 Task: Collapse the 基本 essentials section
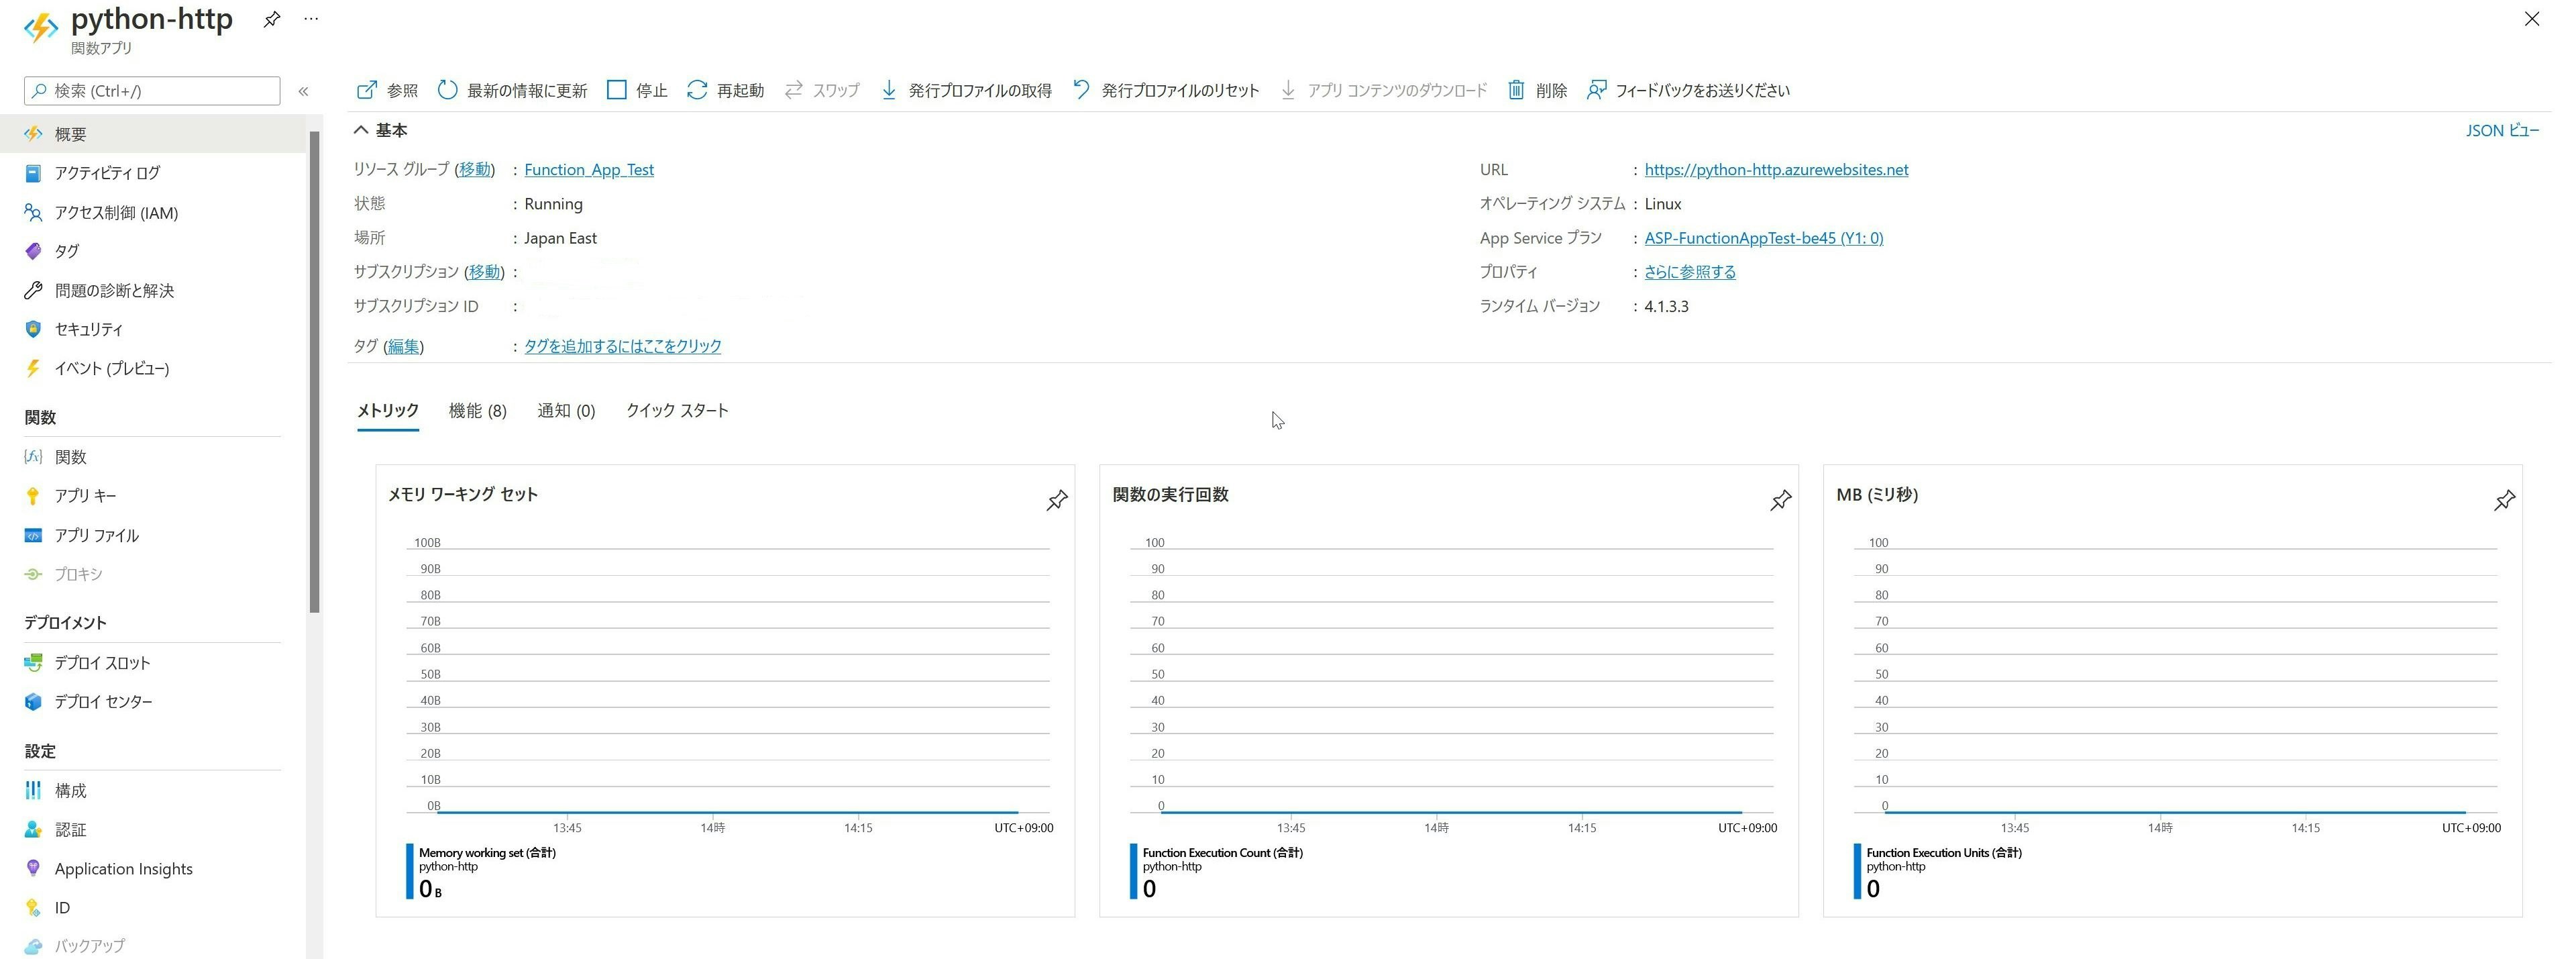(361, 130)
